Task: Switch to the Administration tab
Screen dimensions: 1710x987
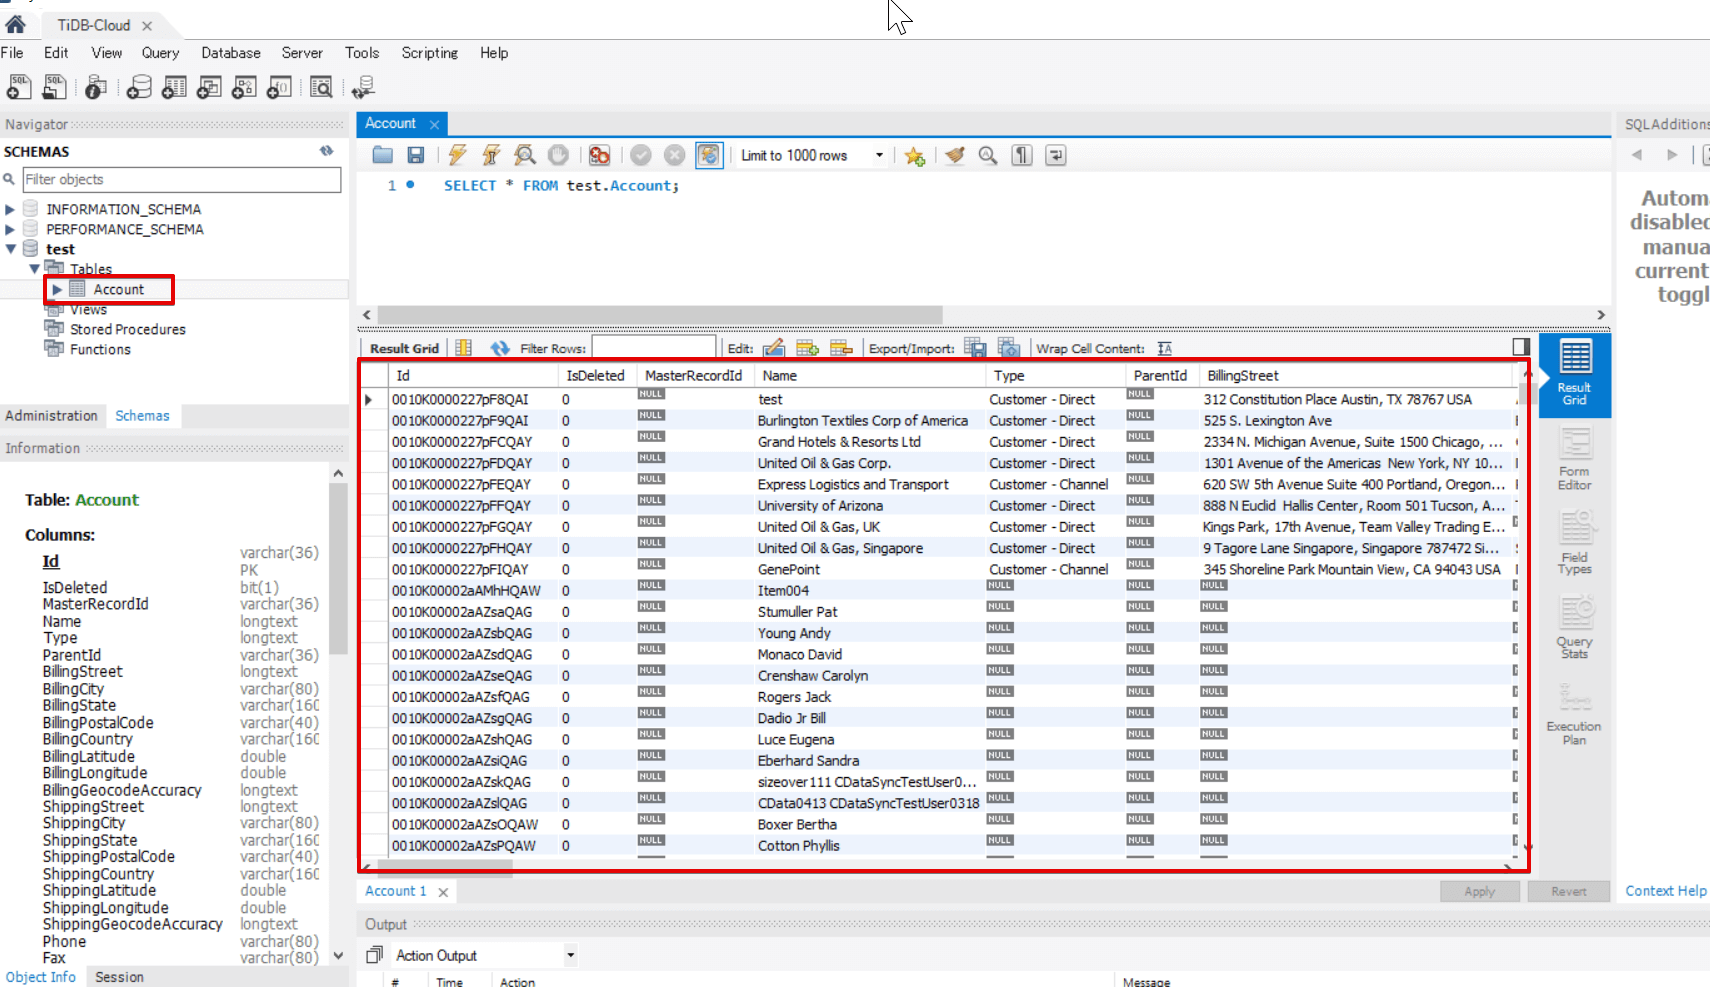Action: (x=51, y=416)
